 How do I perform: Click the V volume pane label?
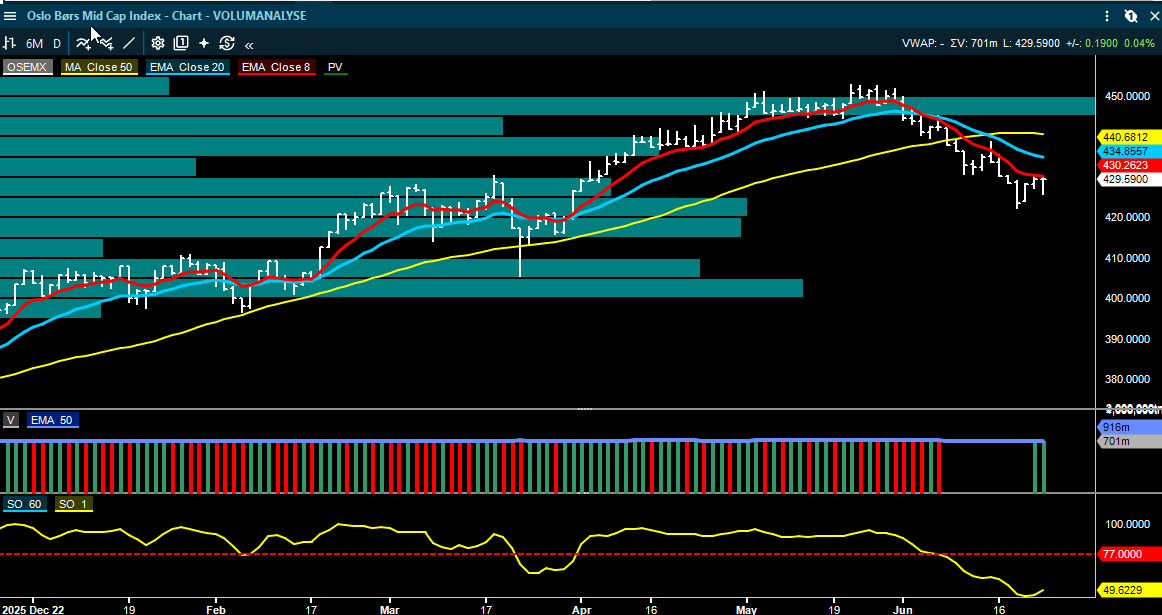click(10, 420)
